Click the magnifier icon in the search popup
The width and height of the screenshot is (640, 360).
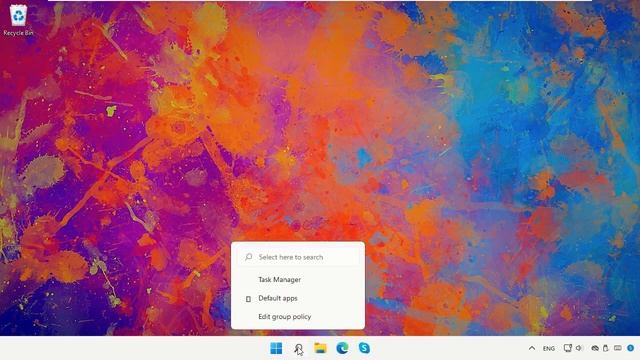tap(248, 257)
